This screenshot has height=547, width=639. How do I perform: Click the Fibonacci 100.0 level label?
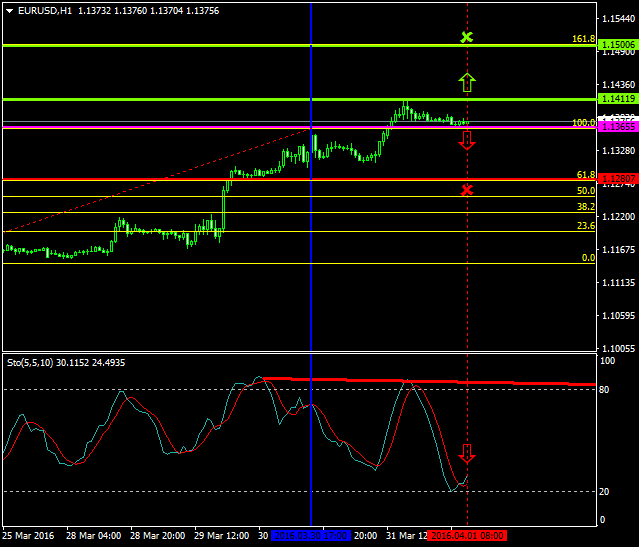pos(584,122)
